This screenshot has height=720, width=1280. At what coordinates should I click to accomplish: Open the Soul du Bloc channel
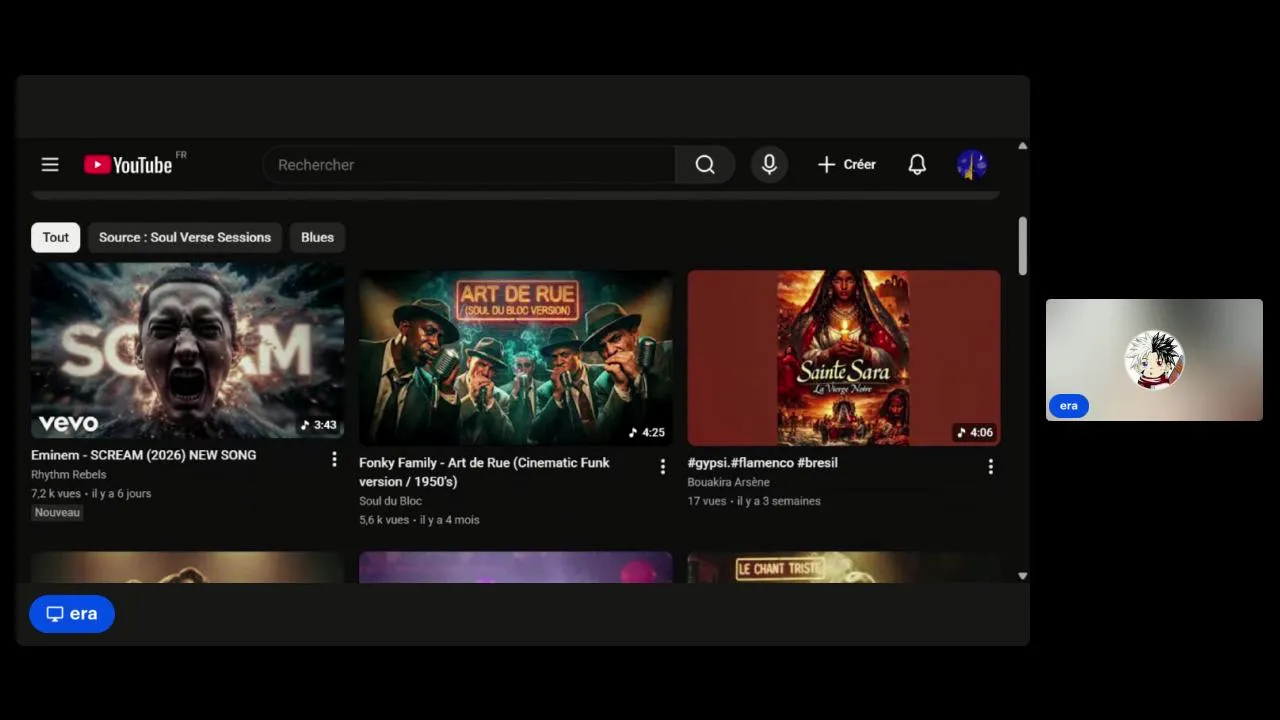(x=391, y=501)
